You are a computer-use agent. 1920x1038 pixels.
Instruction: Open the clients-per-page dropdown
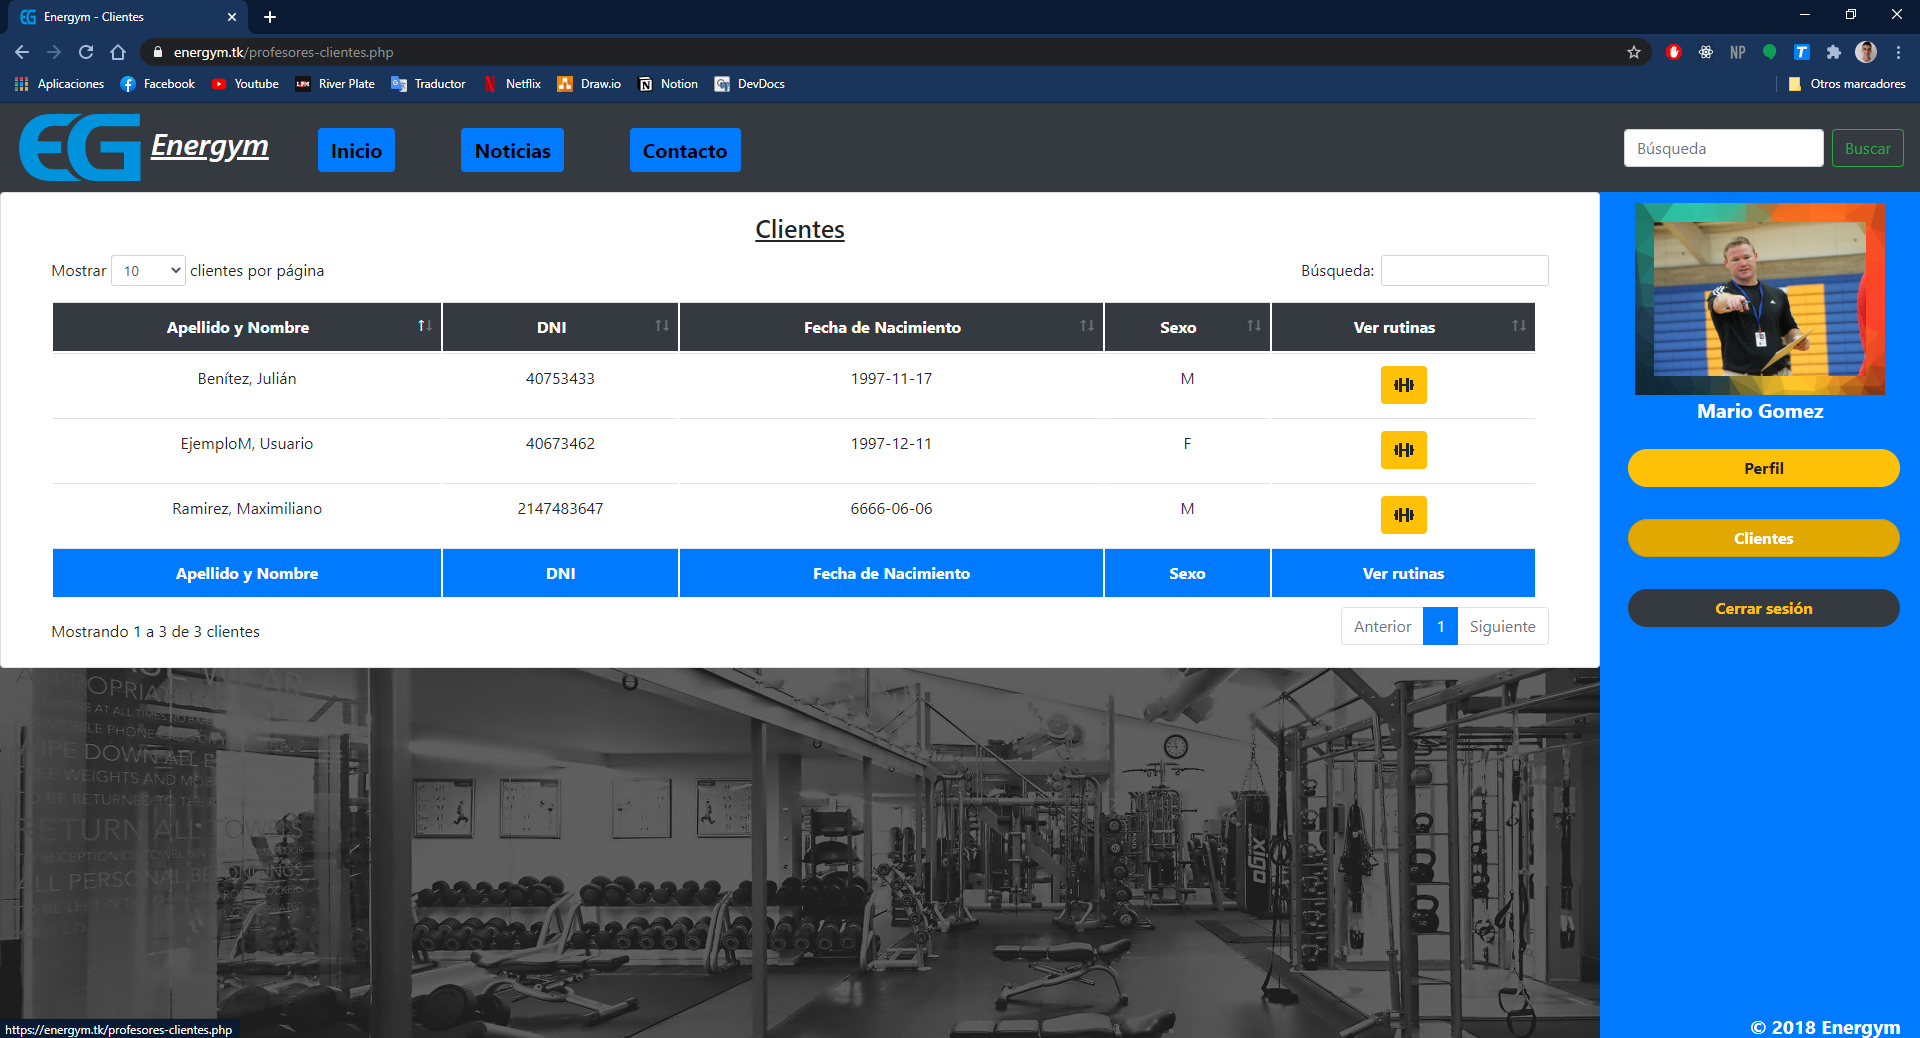pyautogui.click(x=148, y=271)
